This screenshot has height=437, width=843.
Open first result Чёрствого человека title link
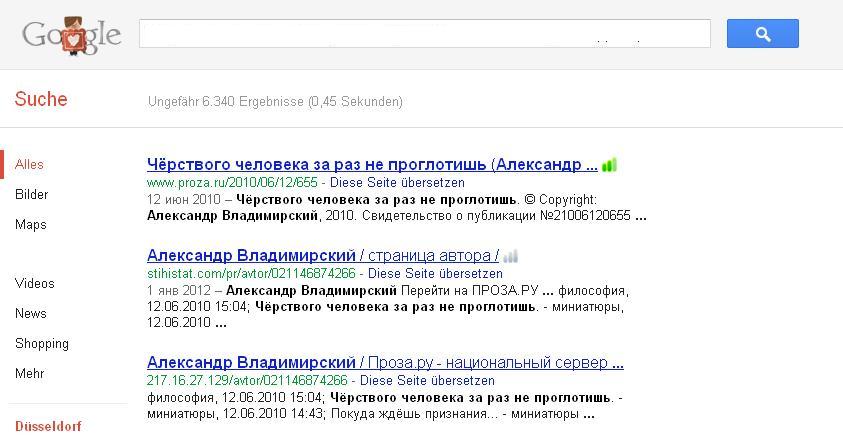(x=371, y=164)
